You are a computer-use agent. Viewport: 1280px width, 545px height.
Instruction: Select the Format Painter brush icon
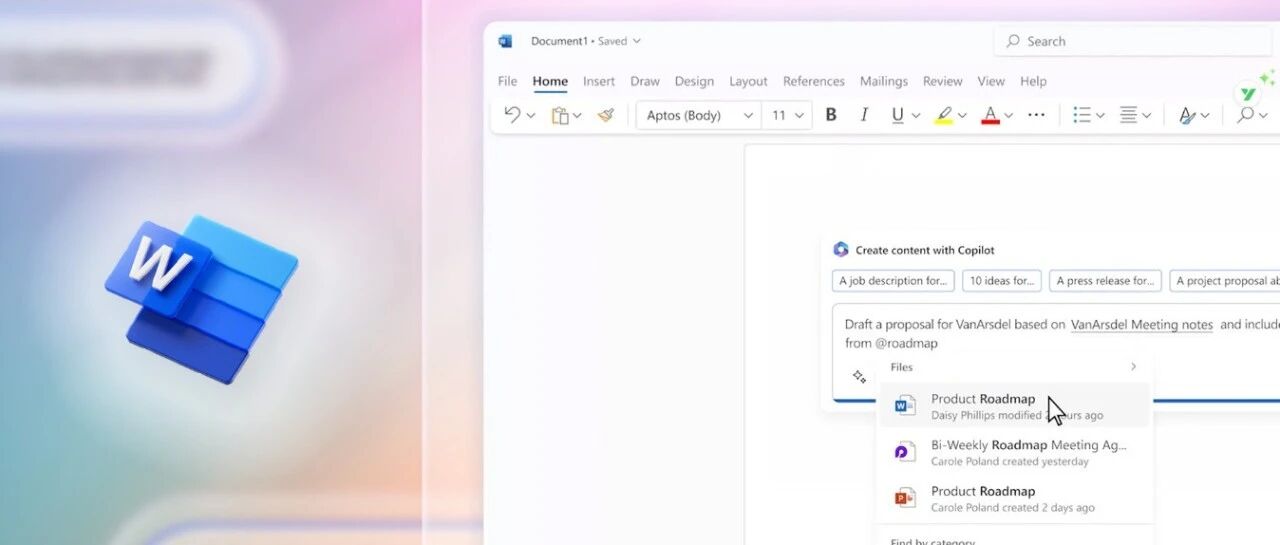coord(605,115)
